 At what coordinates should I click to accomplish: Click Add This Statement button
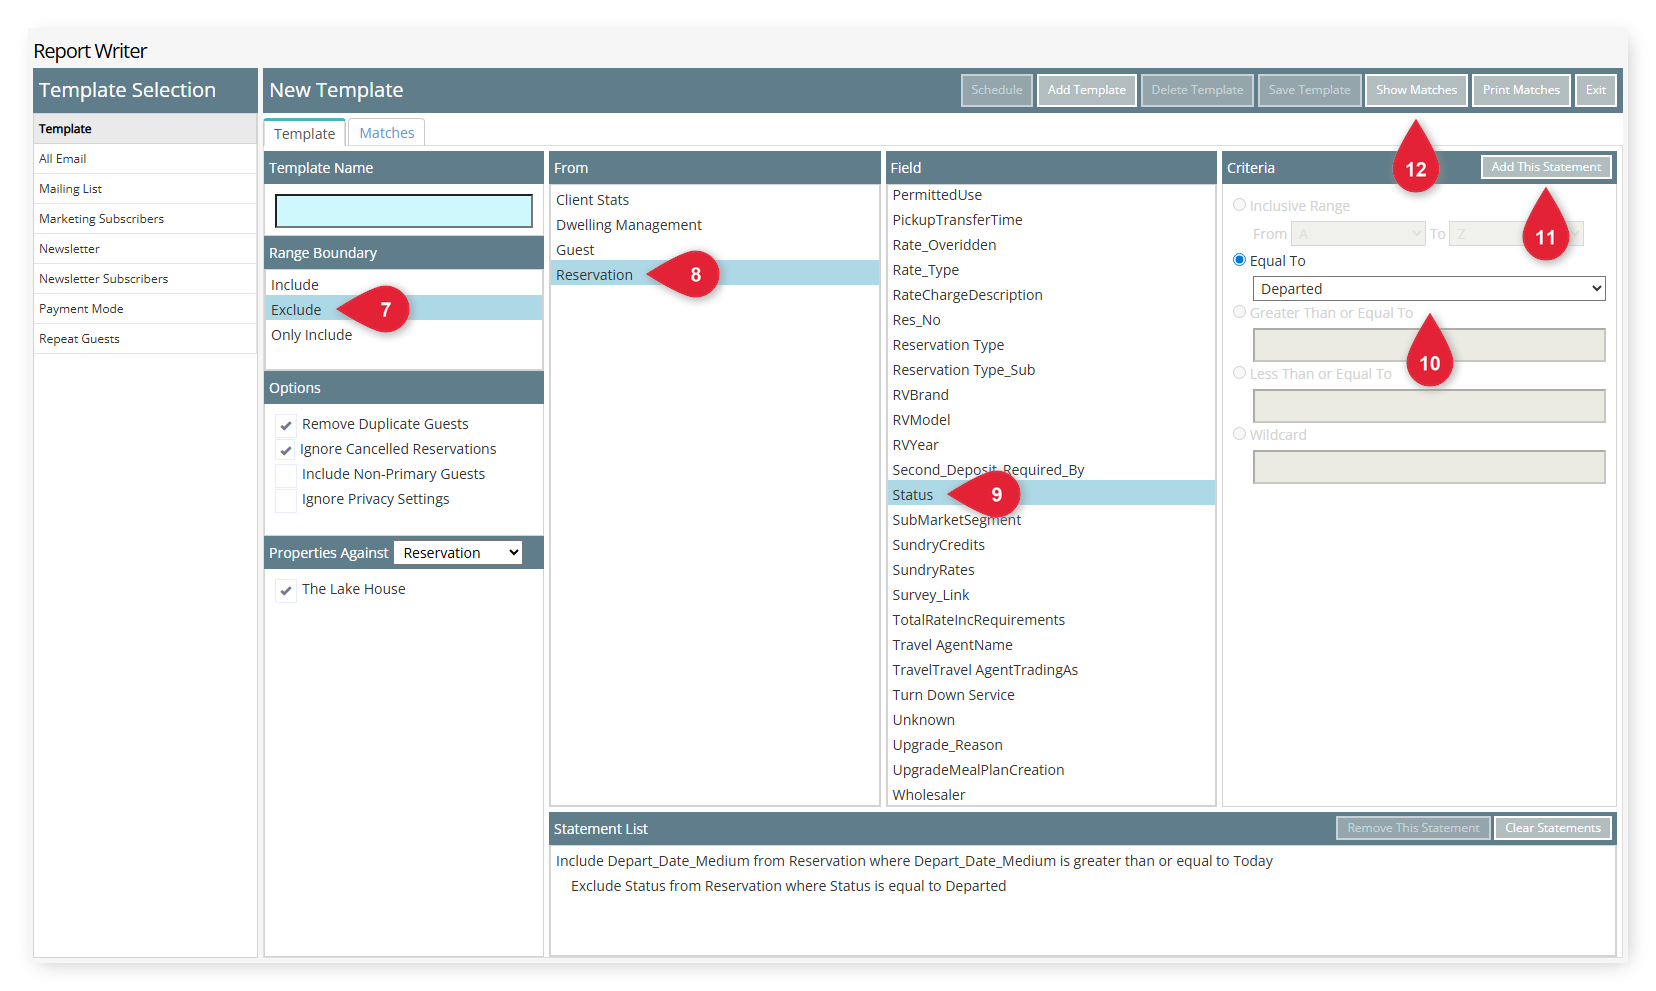[1546, 167]
